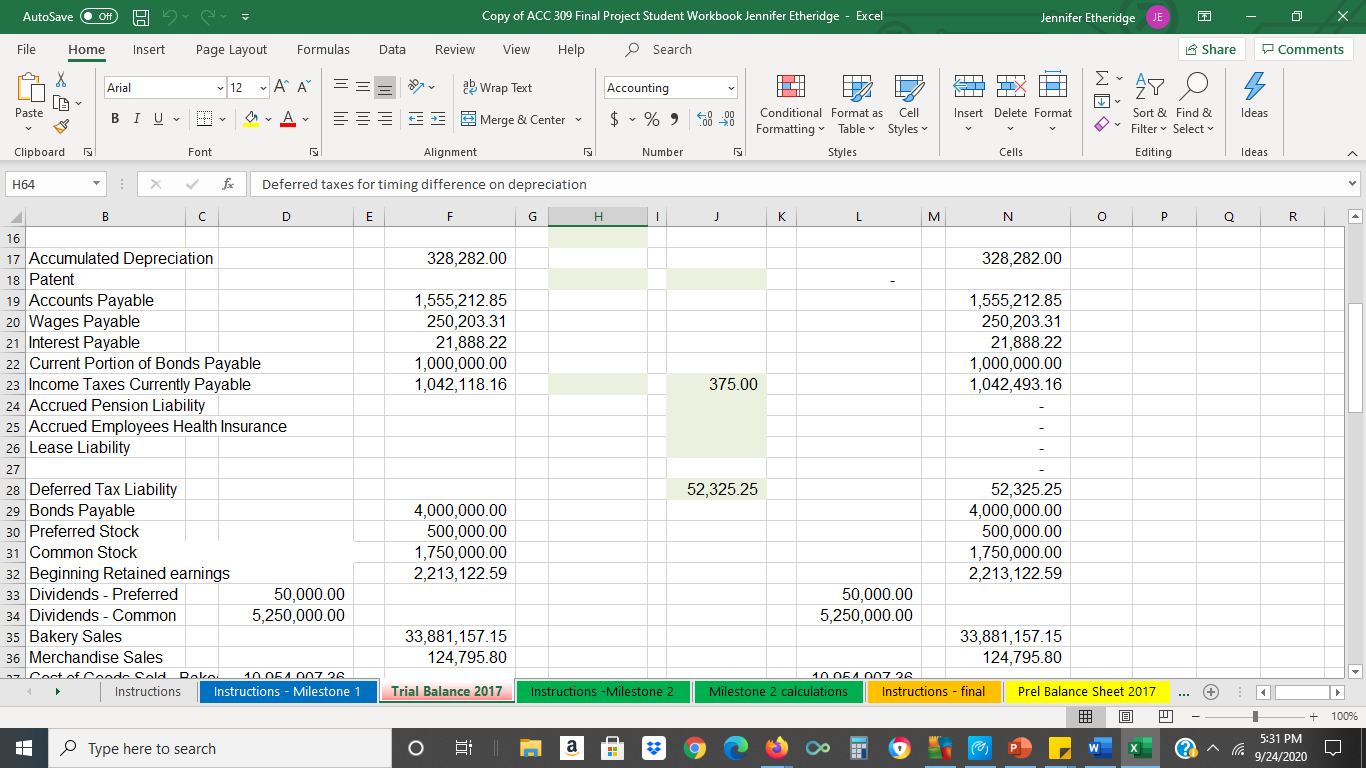
Task: Cancel formula entry with the X icon
Action: click(155, 184)
